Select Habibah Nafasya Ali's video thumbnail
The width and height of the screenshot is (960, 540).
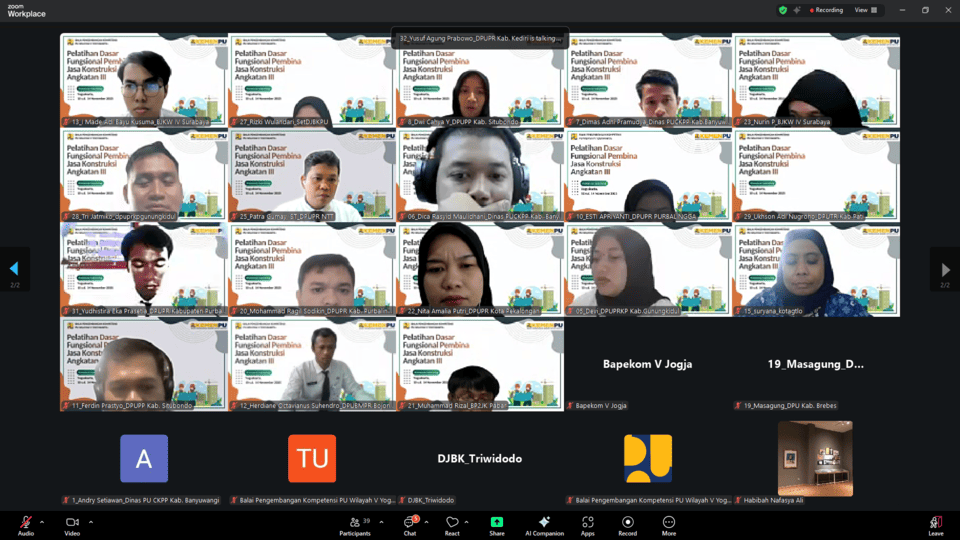(x=815, y=458)
